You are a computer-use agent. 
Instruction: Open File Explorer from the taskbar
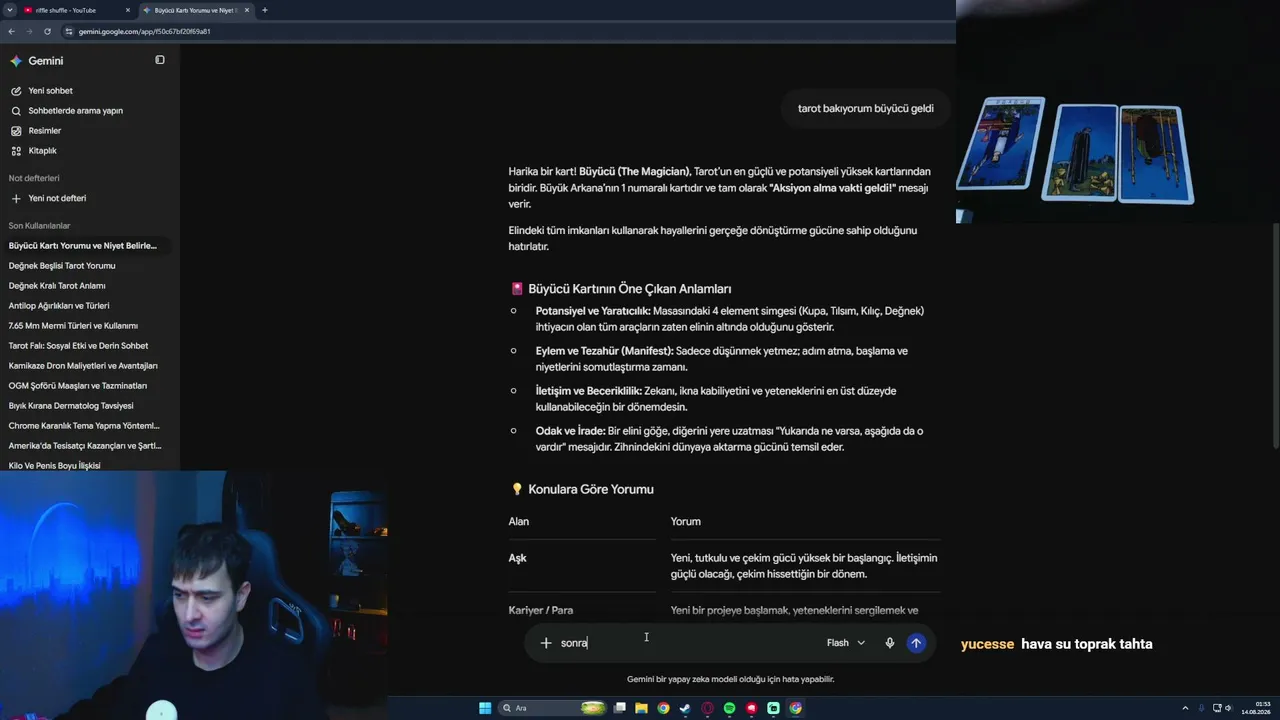(x=642, y=708)
